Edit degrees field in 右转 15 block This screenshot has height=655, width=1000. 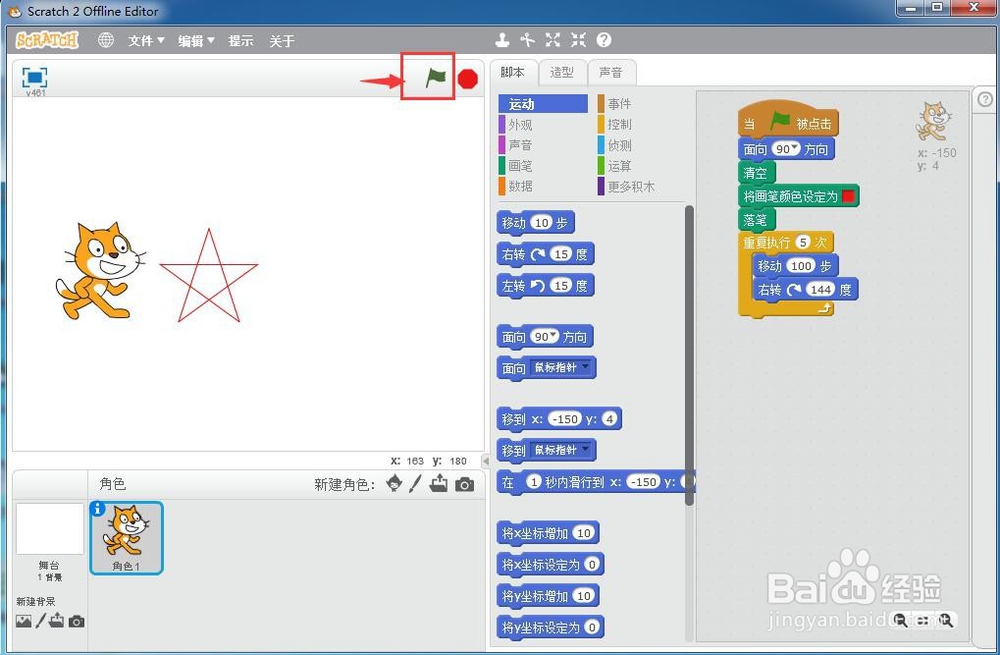(561, 254)
